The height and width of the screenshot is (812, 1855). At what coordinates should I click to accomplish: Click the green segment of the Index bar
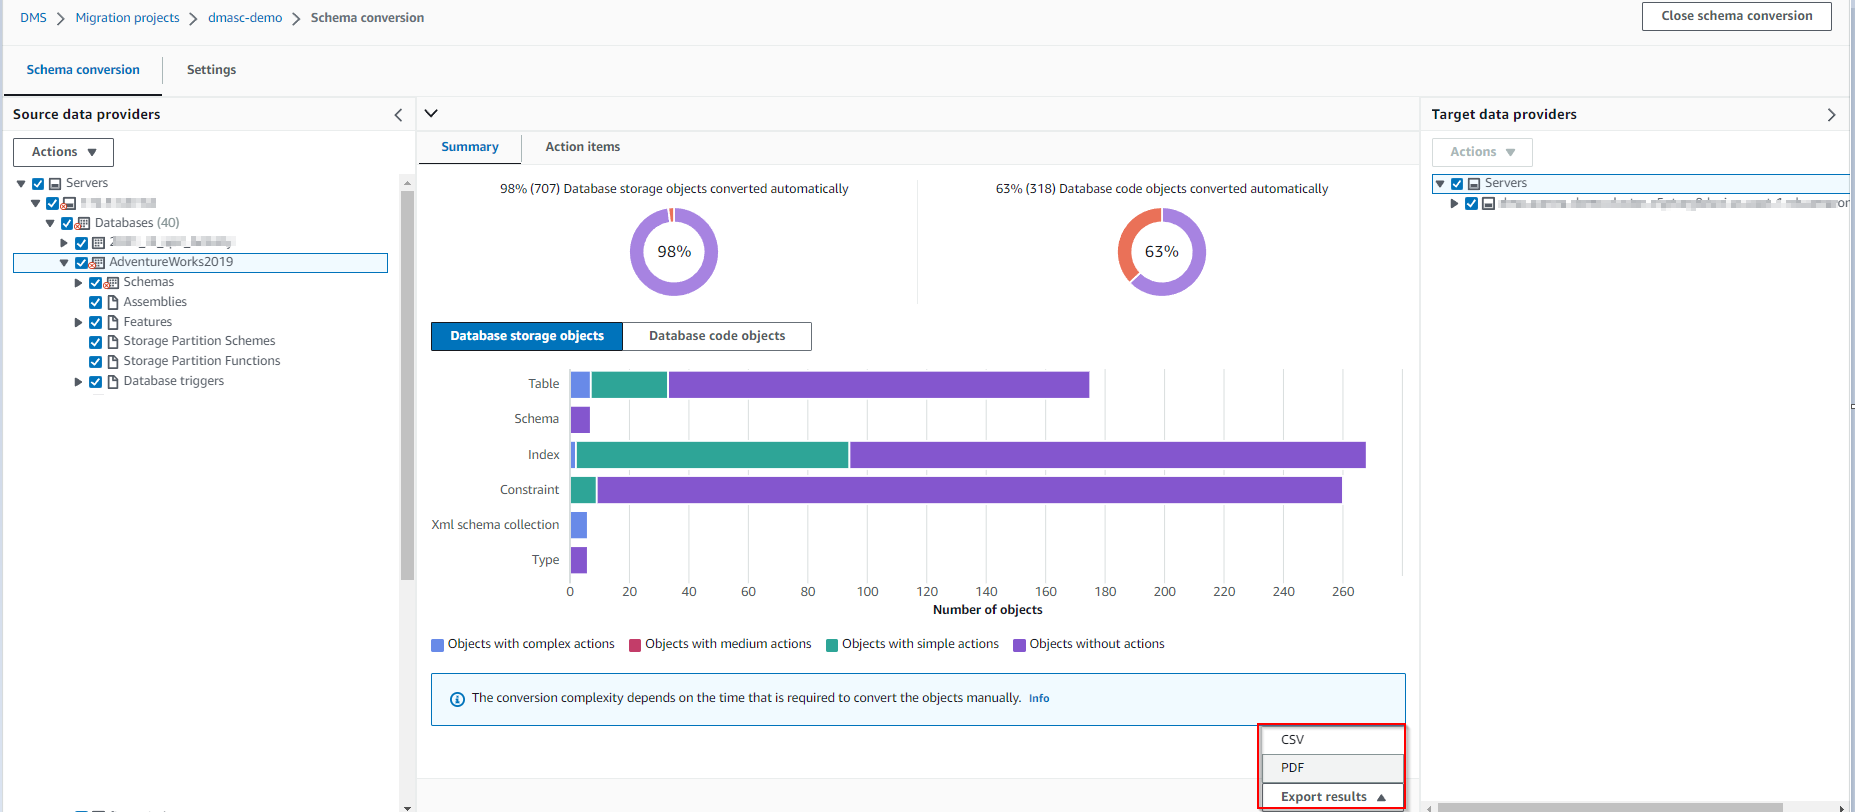tap(712, 455)
